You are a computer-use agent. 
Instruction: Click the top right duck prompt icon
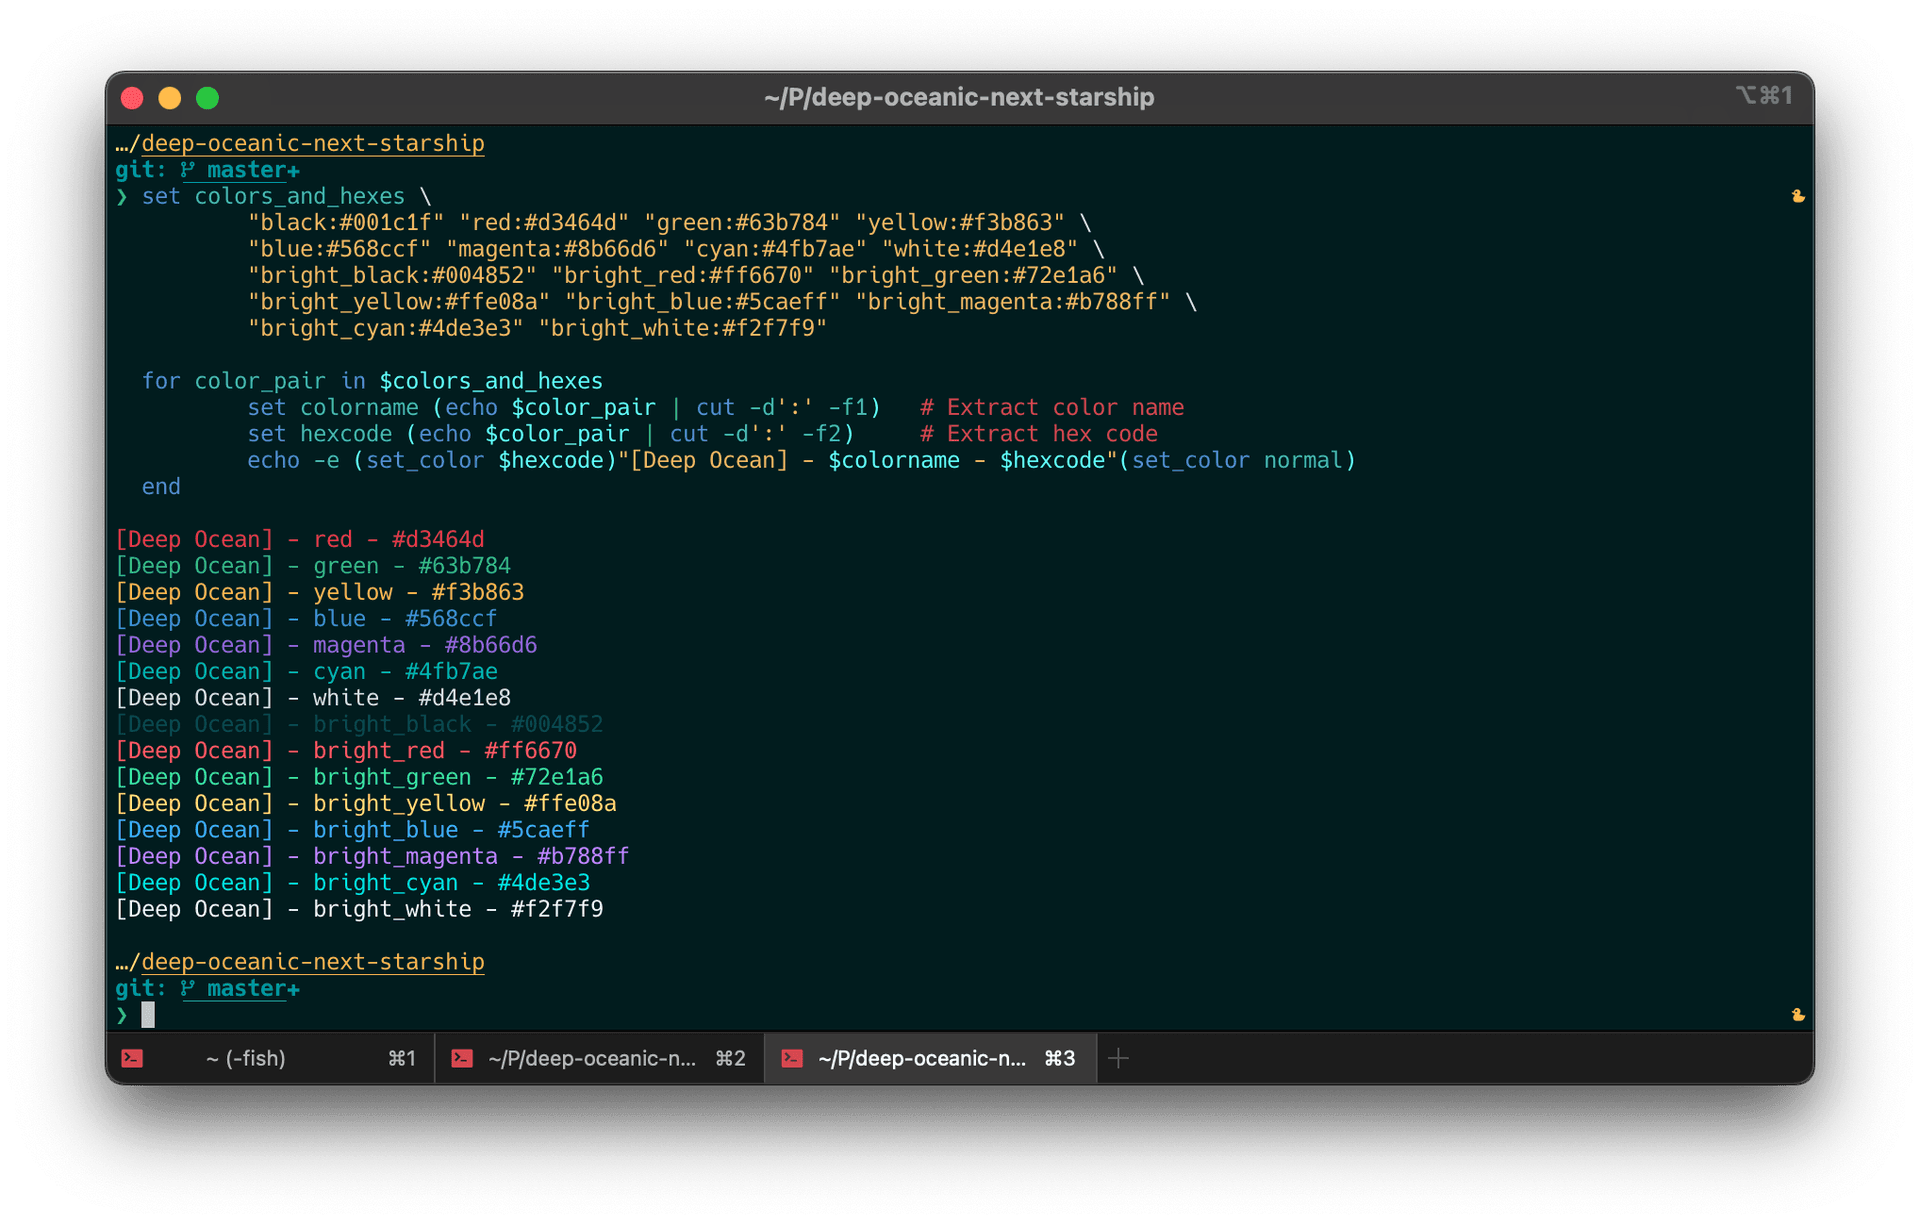1798,196
